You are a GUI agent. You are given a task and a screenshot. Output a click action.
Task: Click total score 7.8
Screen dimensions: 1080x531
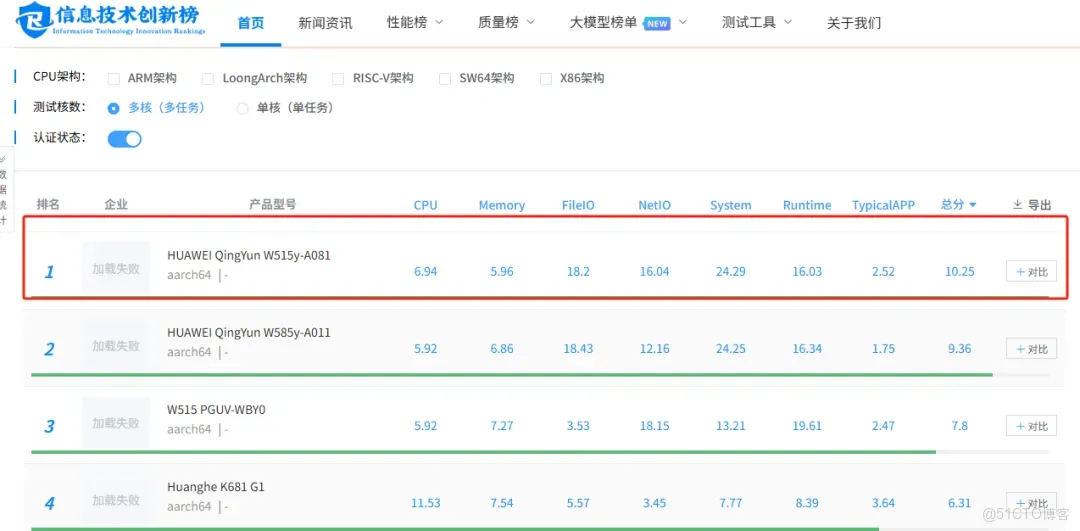point(959,426)
